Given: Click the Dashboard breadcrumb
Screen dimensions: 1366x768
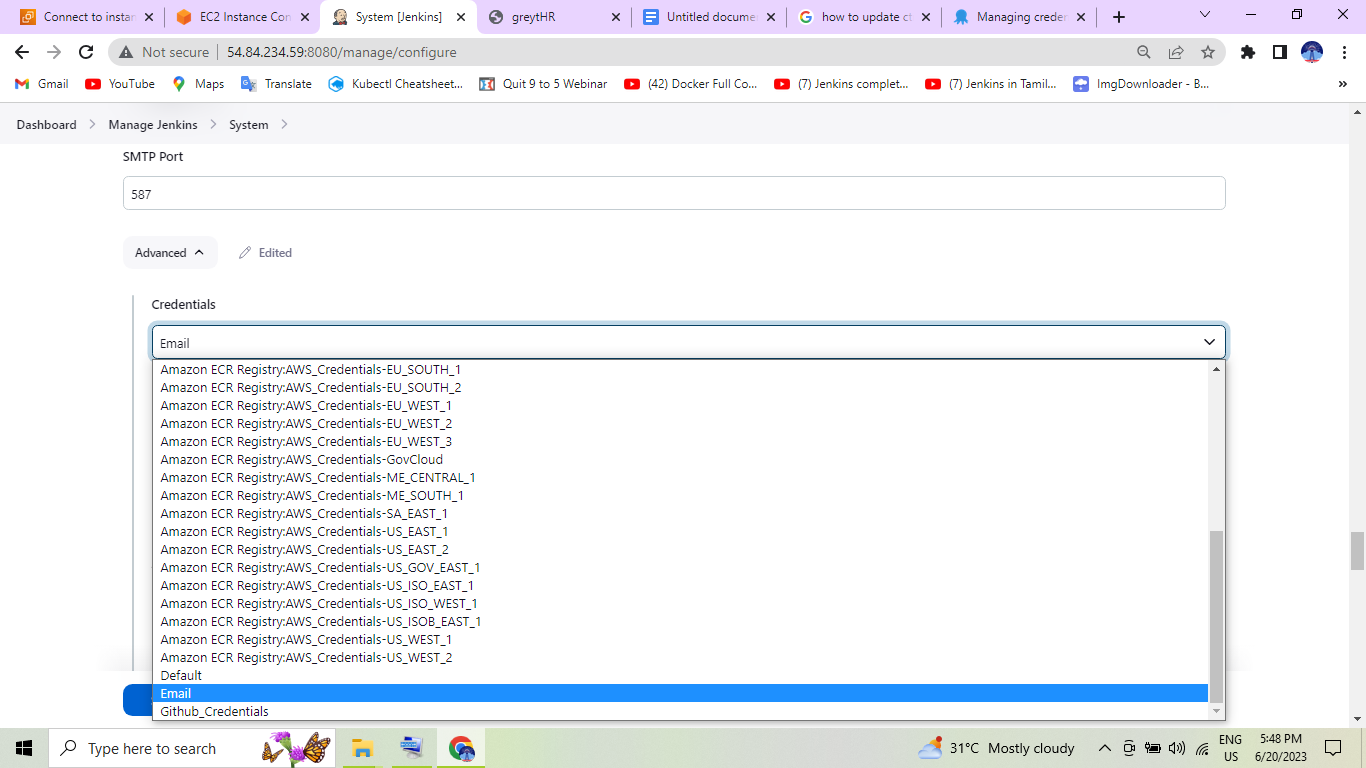Looking at the screenshot, I should tap(46, 125).
